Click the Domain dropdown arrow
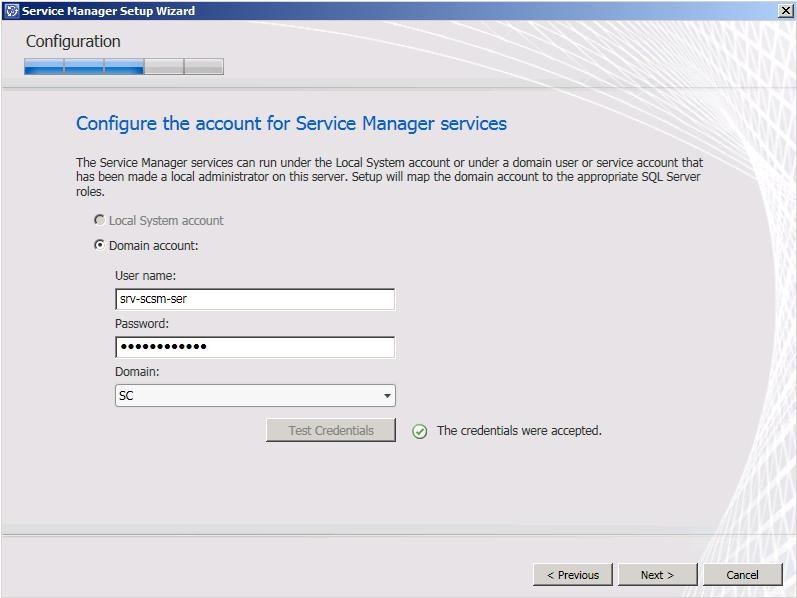This screenshot has width=797, height=598. [387, 396]
